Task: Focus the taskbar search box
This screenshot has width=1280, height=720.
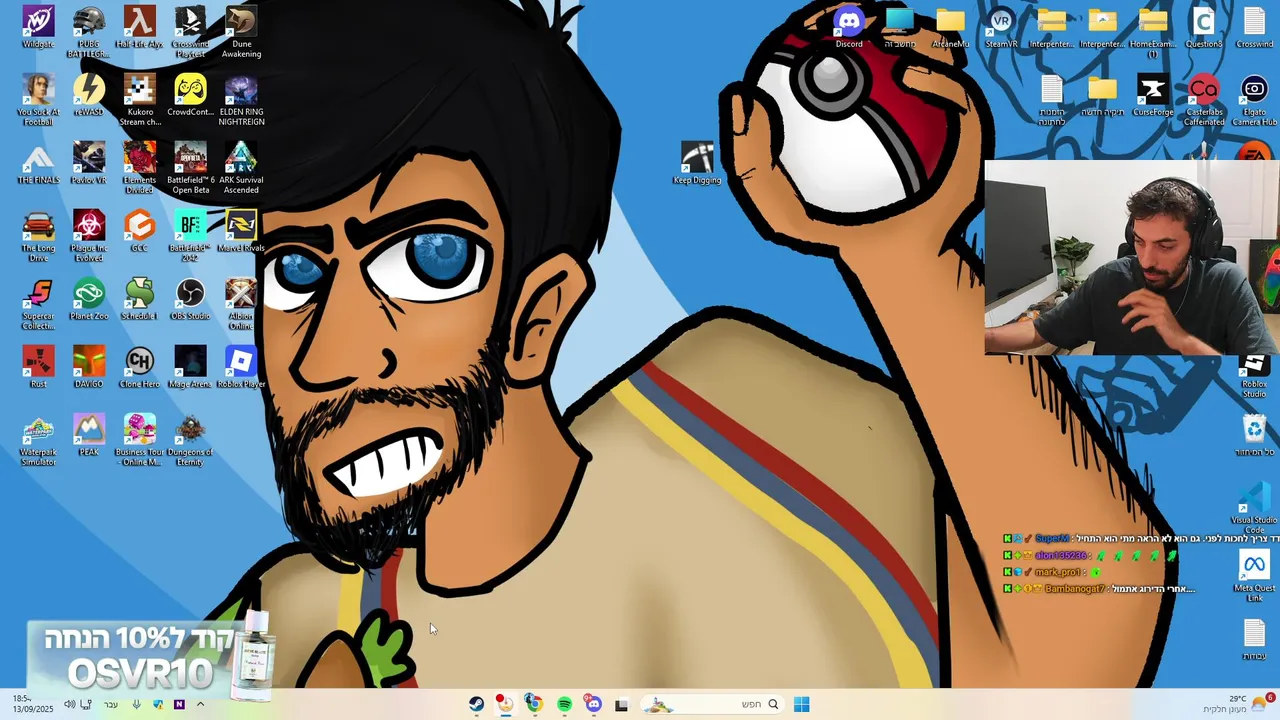Action: tap(712, 704)
